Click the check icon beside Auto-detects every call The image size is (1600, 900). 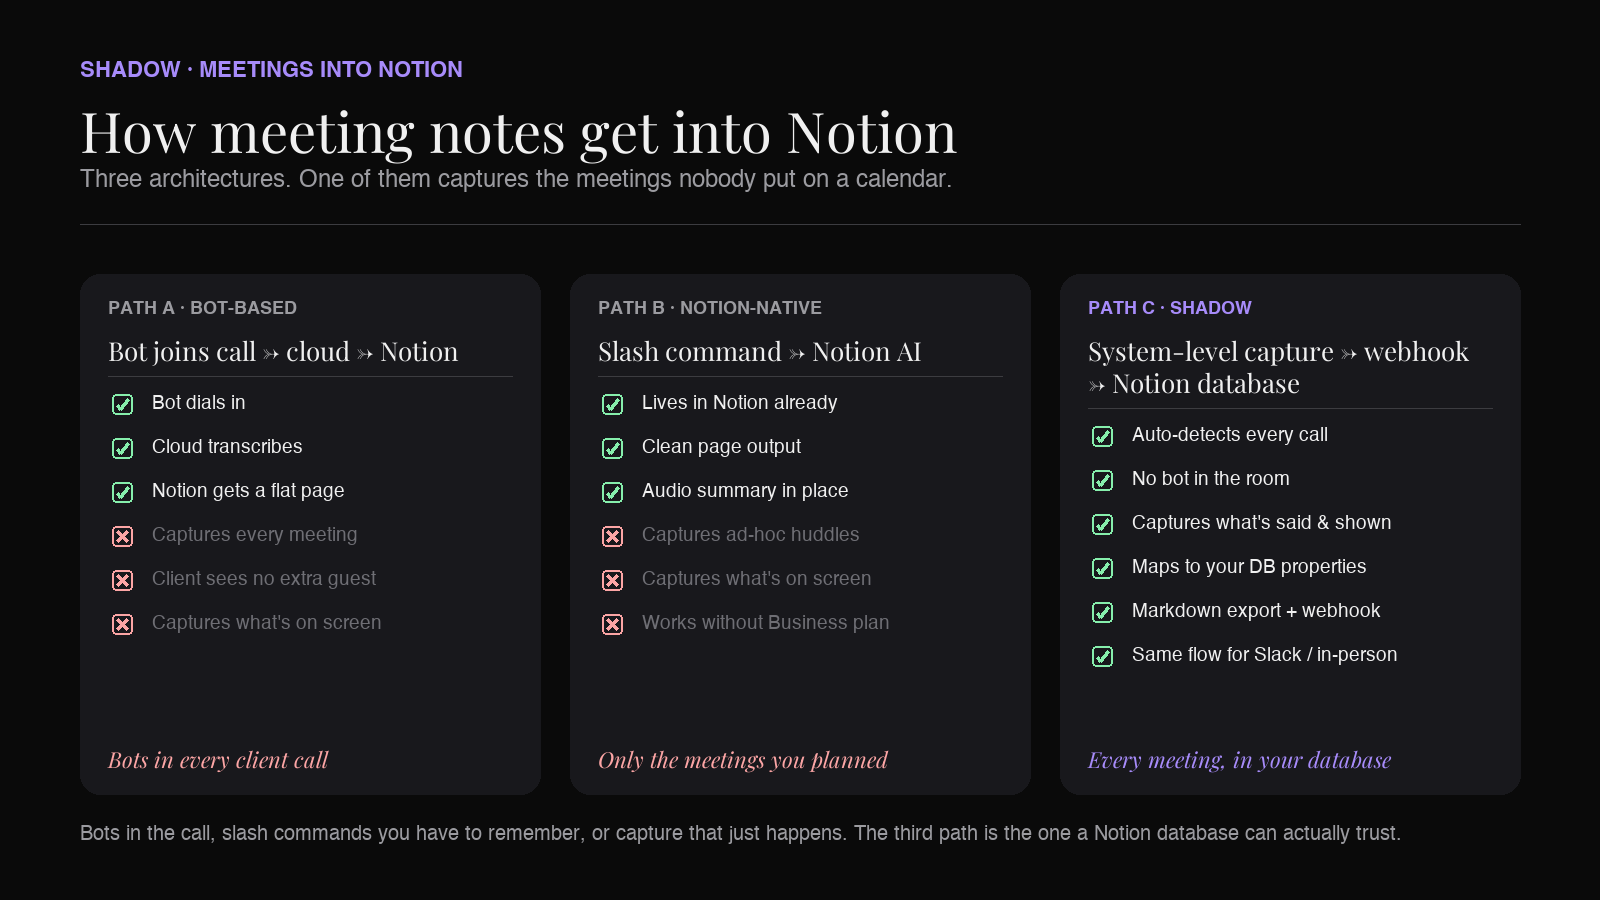(1102, 436)
